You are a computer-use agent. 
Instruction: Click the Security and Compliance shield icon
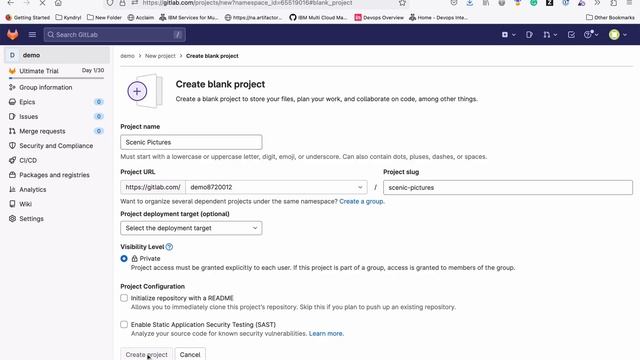point(12,146)
